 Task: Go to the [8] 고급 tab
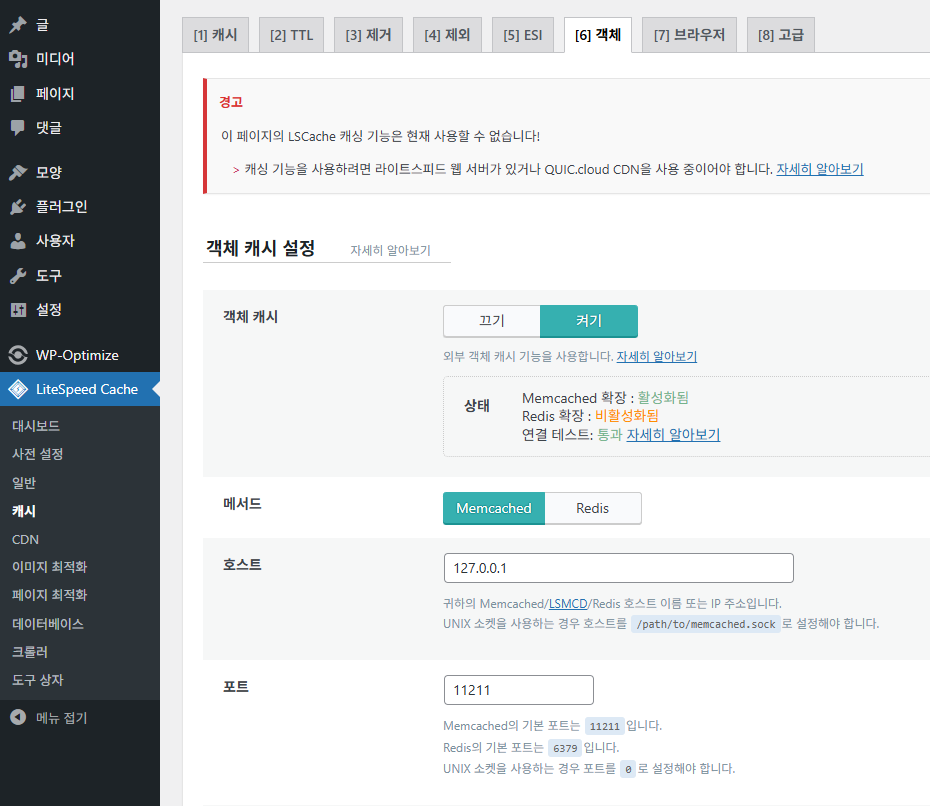pyautogui.click(x=781, y=35)
